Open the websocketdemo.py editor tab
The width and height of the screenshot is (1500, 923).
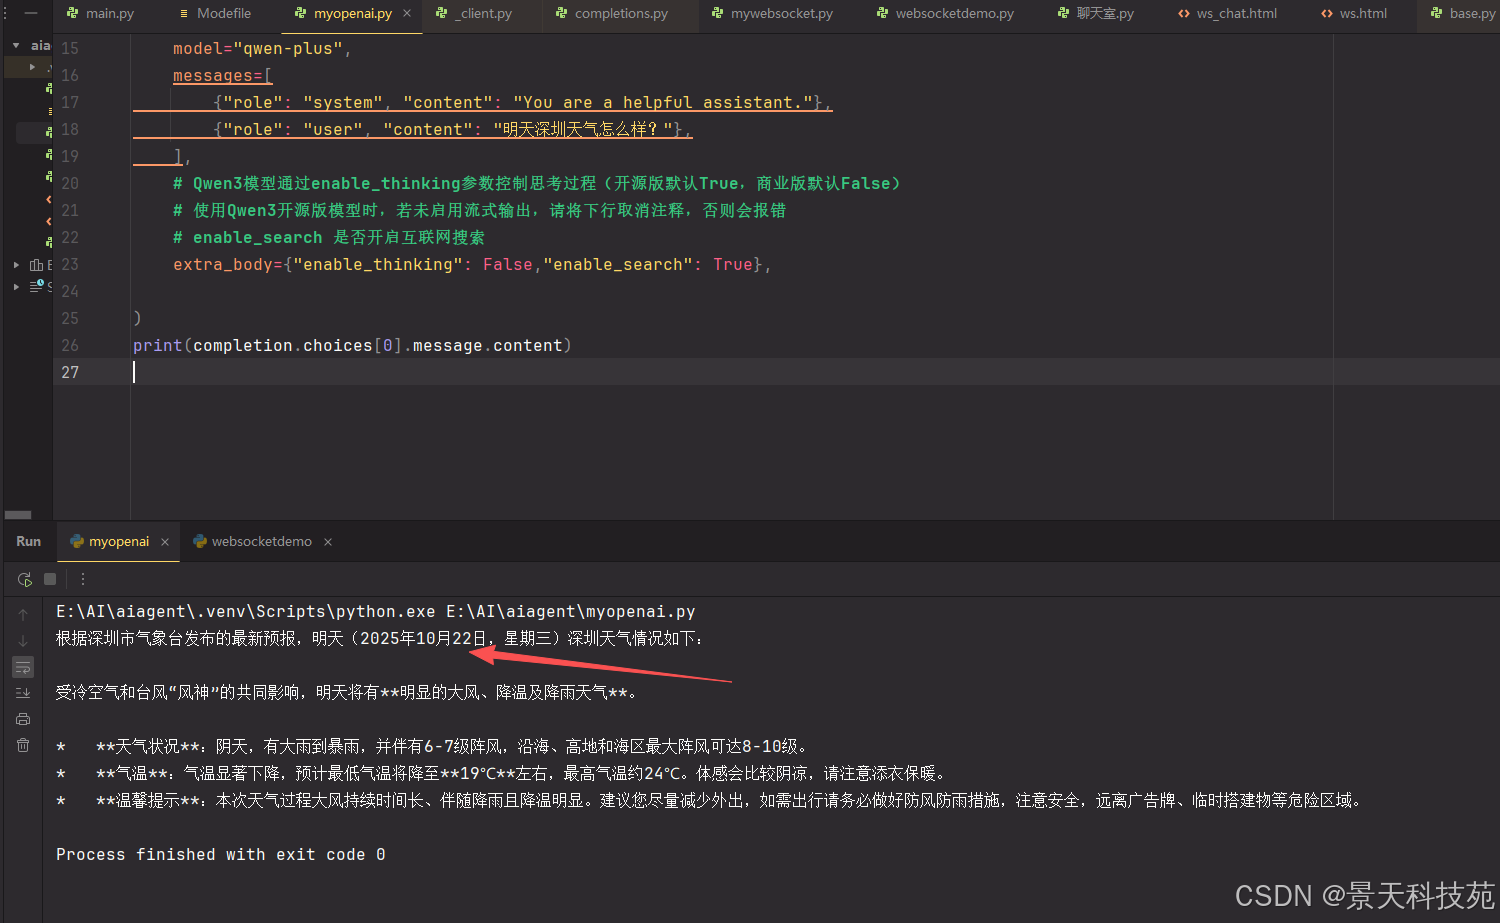[945, 13]
